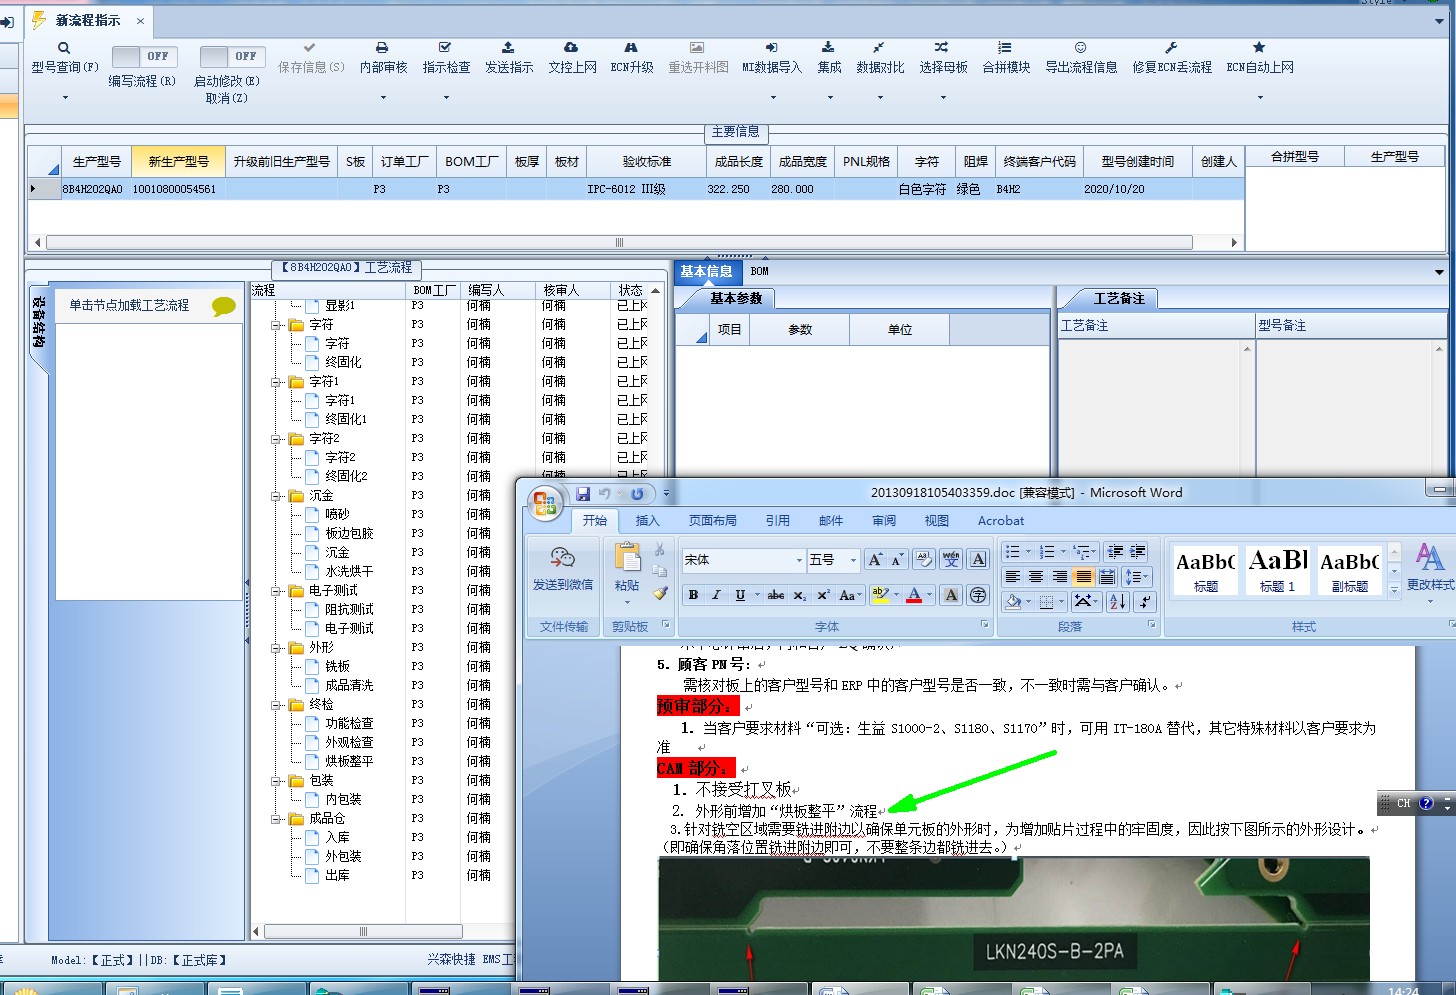The height and width of the screenshot is (995, 1456).
Task: Click the Save icon in Word quick access
Action: pyautogui.click(x=583, y=494)
